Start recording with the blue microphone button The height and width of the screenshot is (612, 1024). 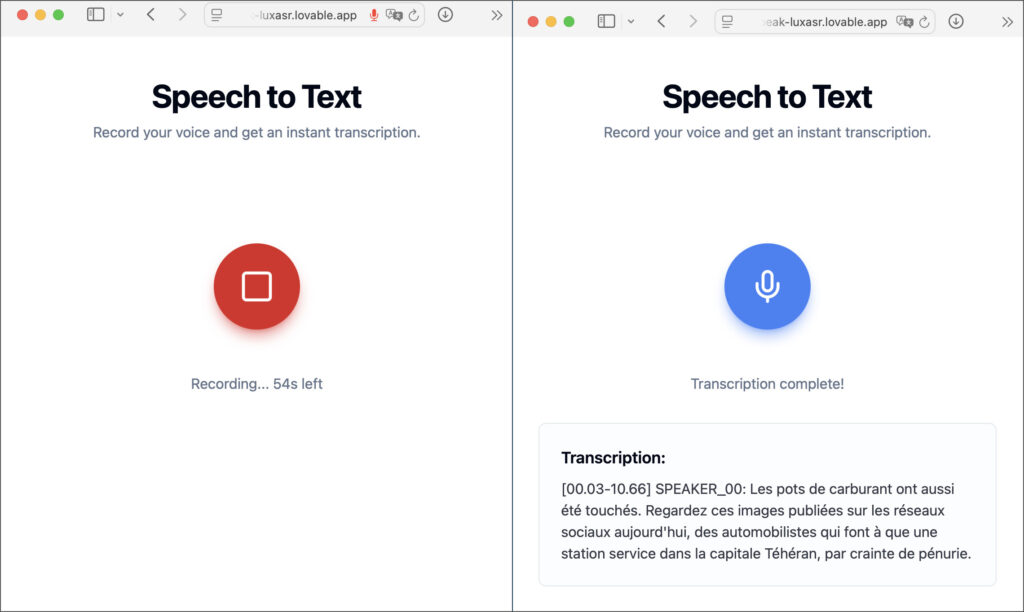pyautogui.click(x=767, y=287)
